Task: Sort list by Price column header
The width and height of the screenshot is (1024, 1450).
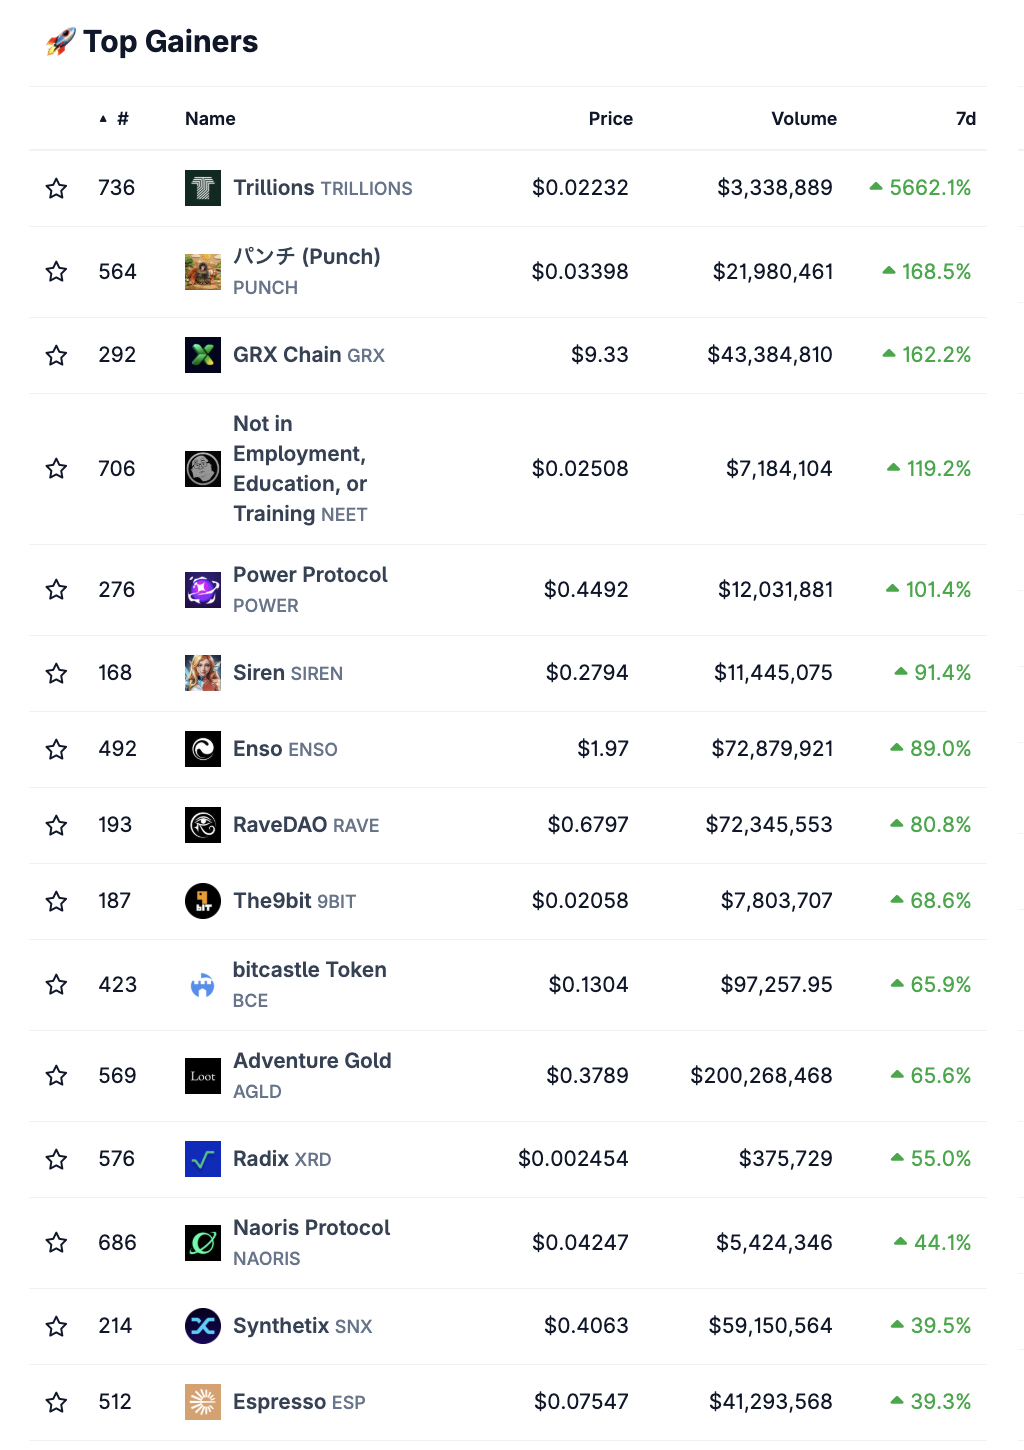Action: (610, 119)
